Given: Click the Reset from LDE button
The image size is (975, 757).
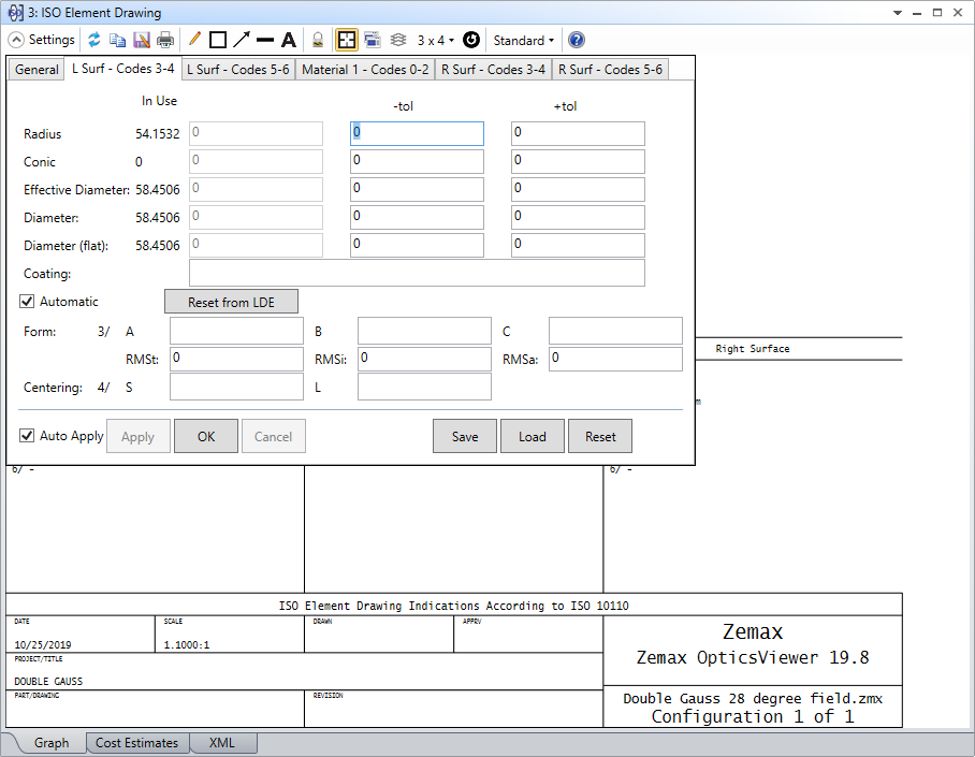Looking at the screenshot, I should (x=231, y=302).
